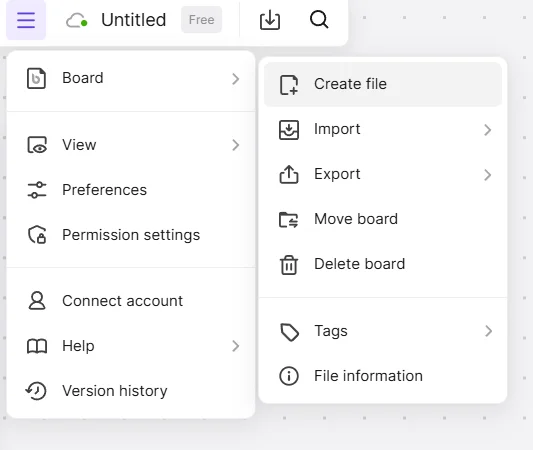Screen dimensions: 533x450
Task: Open Preferences from the menu
Action: click(x=131, y=190)
